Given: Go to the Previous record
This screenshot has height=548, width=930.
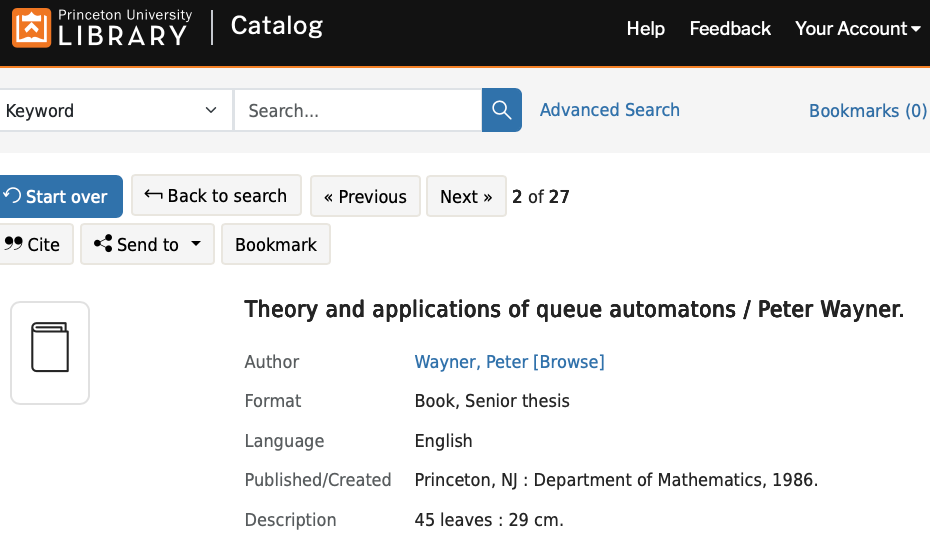Looking at the screenshot, I should coord(365,196).
